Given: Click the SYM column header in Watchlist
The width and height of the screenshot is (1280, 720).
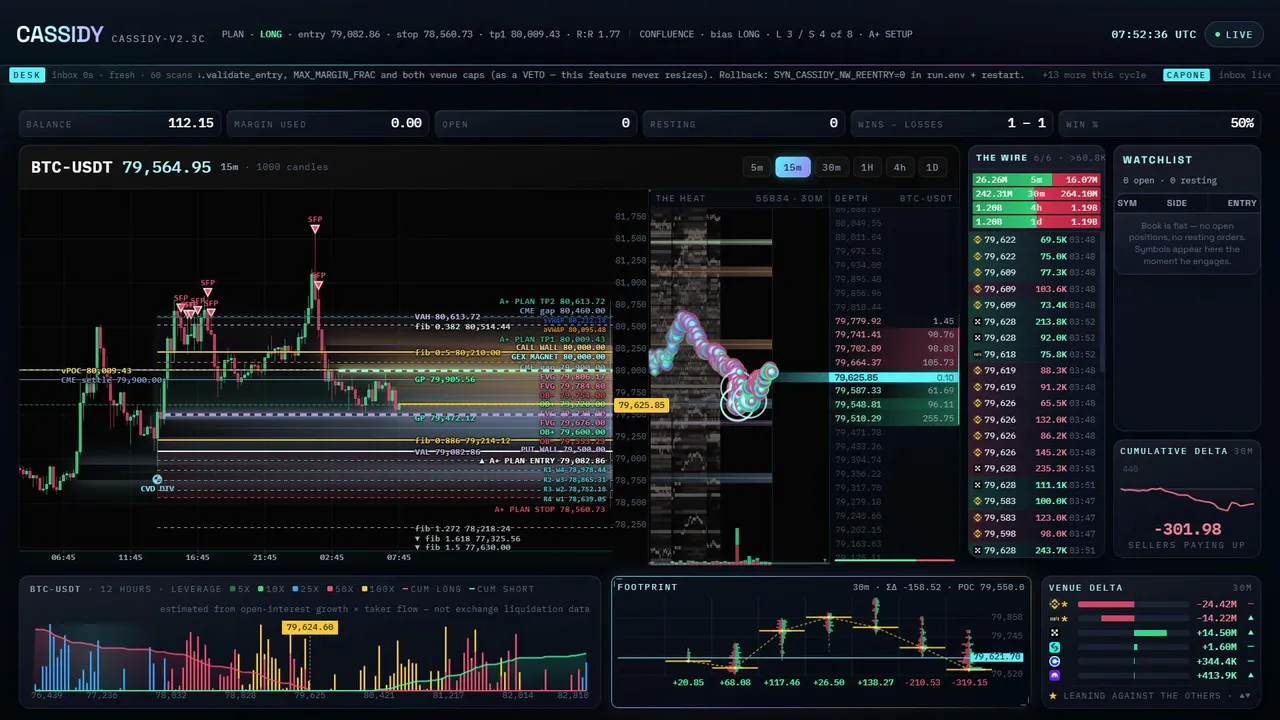Looking at the screenshot, I should click(x=1127, y=203).
